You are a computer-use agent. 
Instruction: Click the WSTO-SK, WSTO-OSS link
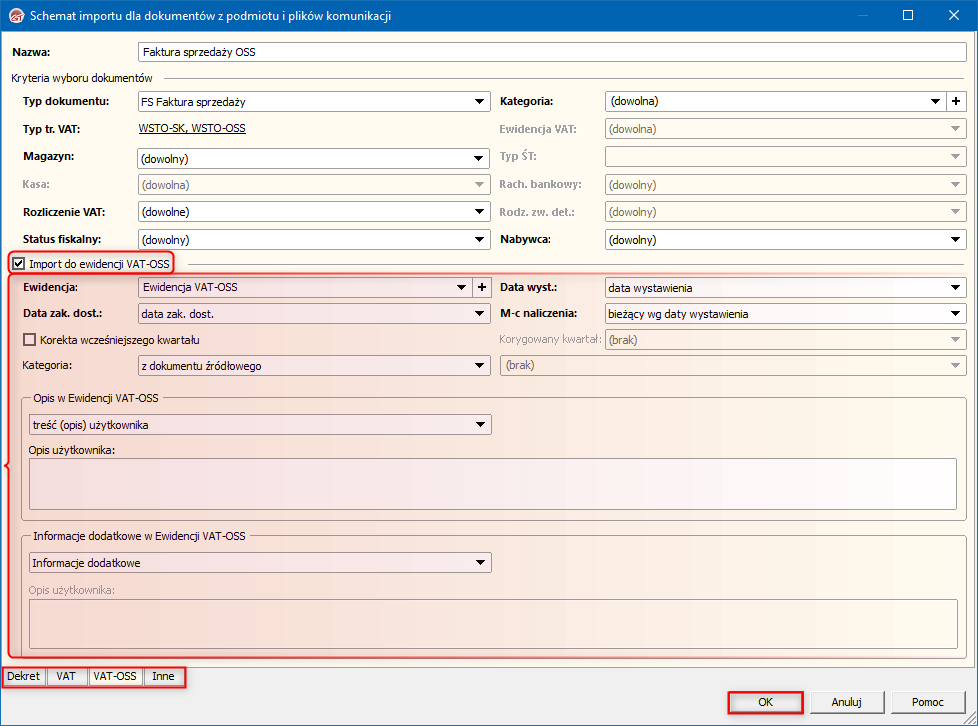point(192,129)
